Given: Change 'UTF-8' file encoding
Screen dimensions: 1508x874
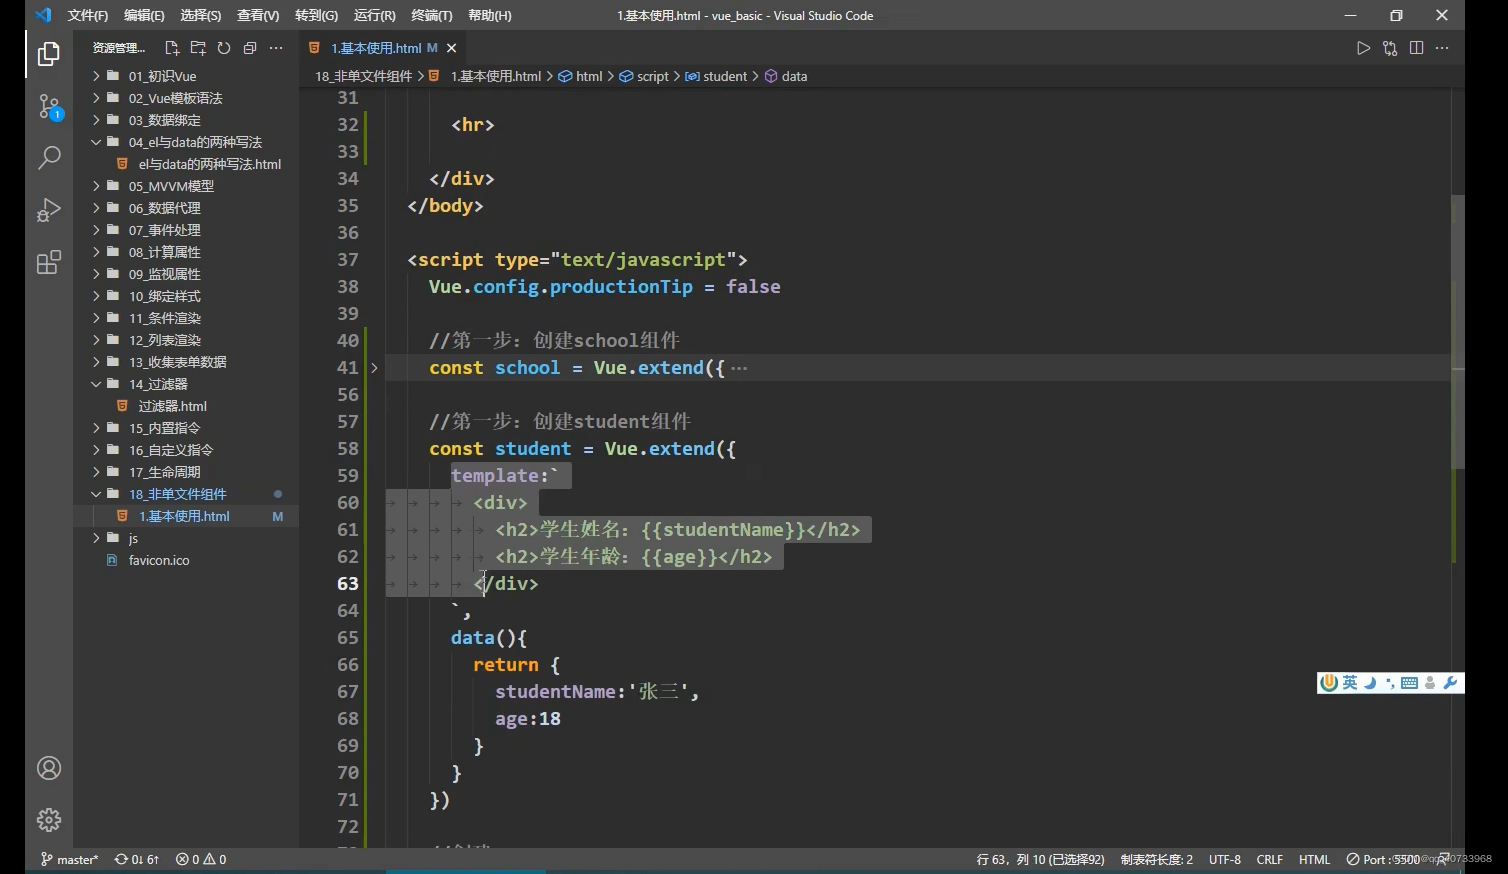Looking at the screenshot, I should tap(1224, 859).
